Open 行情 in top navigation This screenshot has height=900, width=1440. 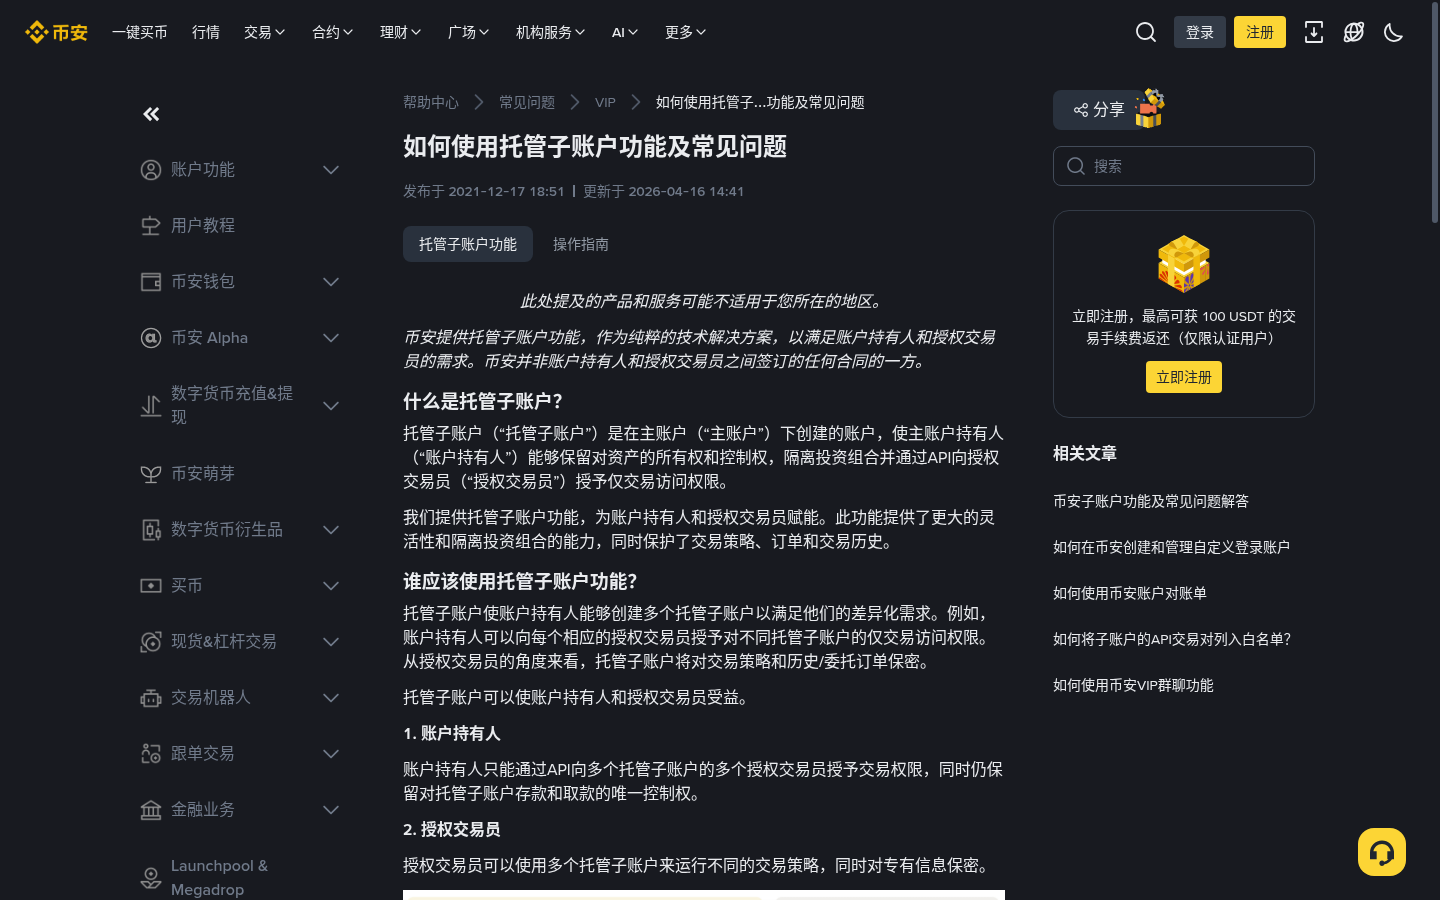[206, 32]
